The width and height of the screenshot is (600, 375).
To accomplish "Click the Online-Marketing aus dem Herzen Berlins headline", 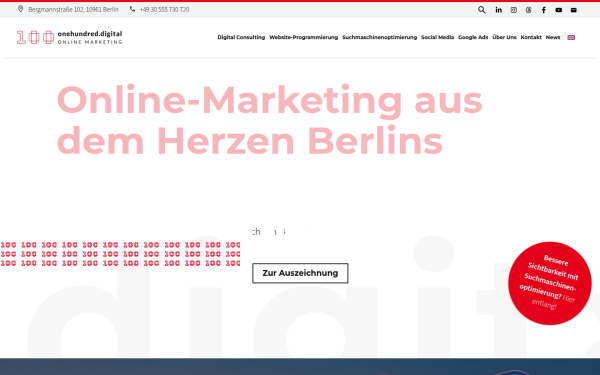I will click(269, 119).
